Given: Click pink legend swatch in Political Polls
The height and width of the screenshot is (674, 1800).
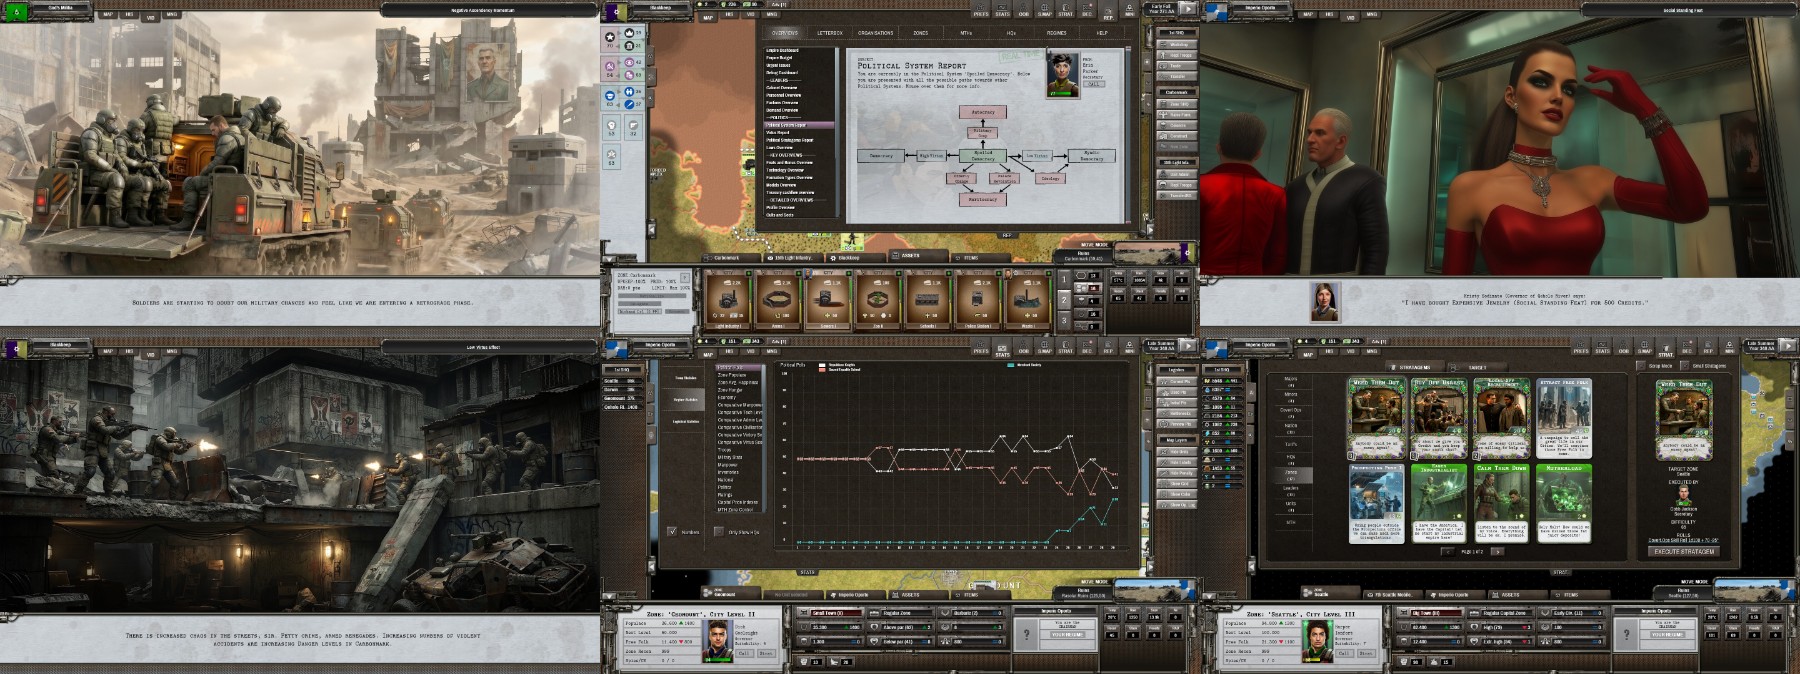Looking at the screenshot, I should click(x=822, y=370).
